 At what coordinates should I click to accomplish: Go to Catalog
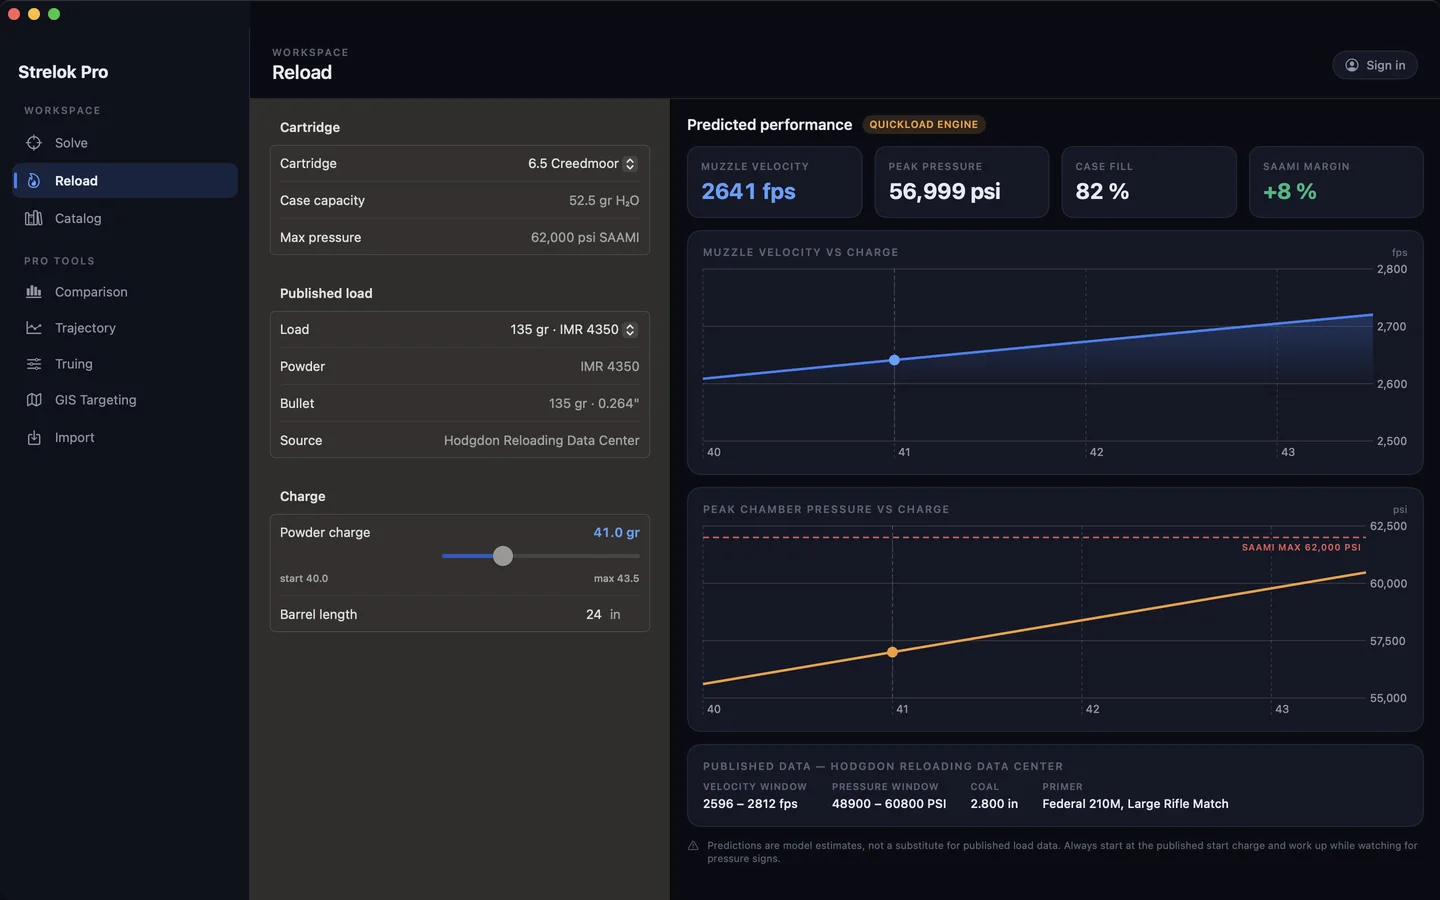[125, 218]
